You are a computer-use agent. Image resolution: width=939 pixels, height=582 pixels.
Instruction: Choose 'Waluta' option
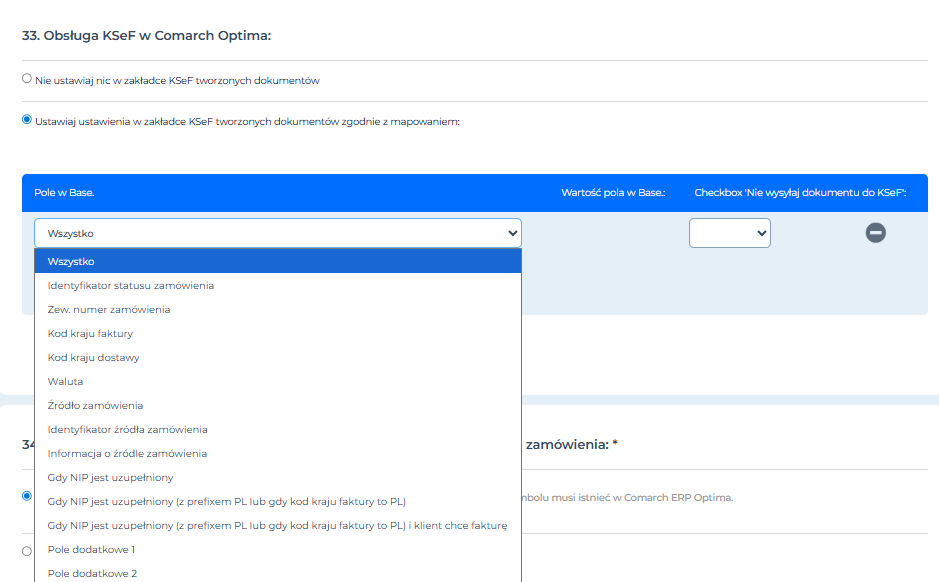click(278, 381)
